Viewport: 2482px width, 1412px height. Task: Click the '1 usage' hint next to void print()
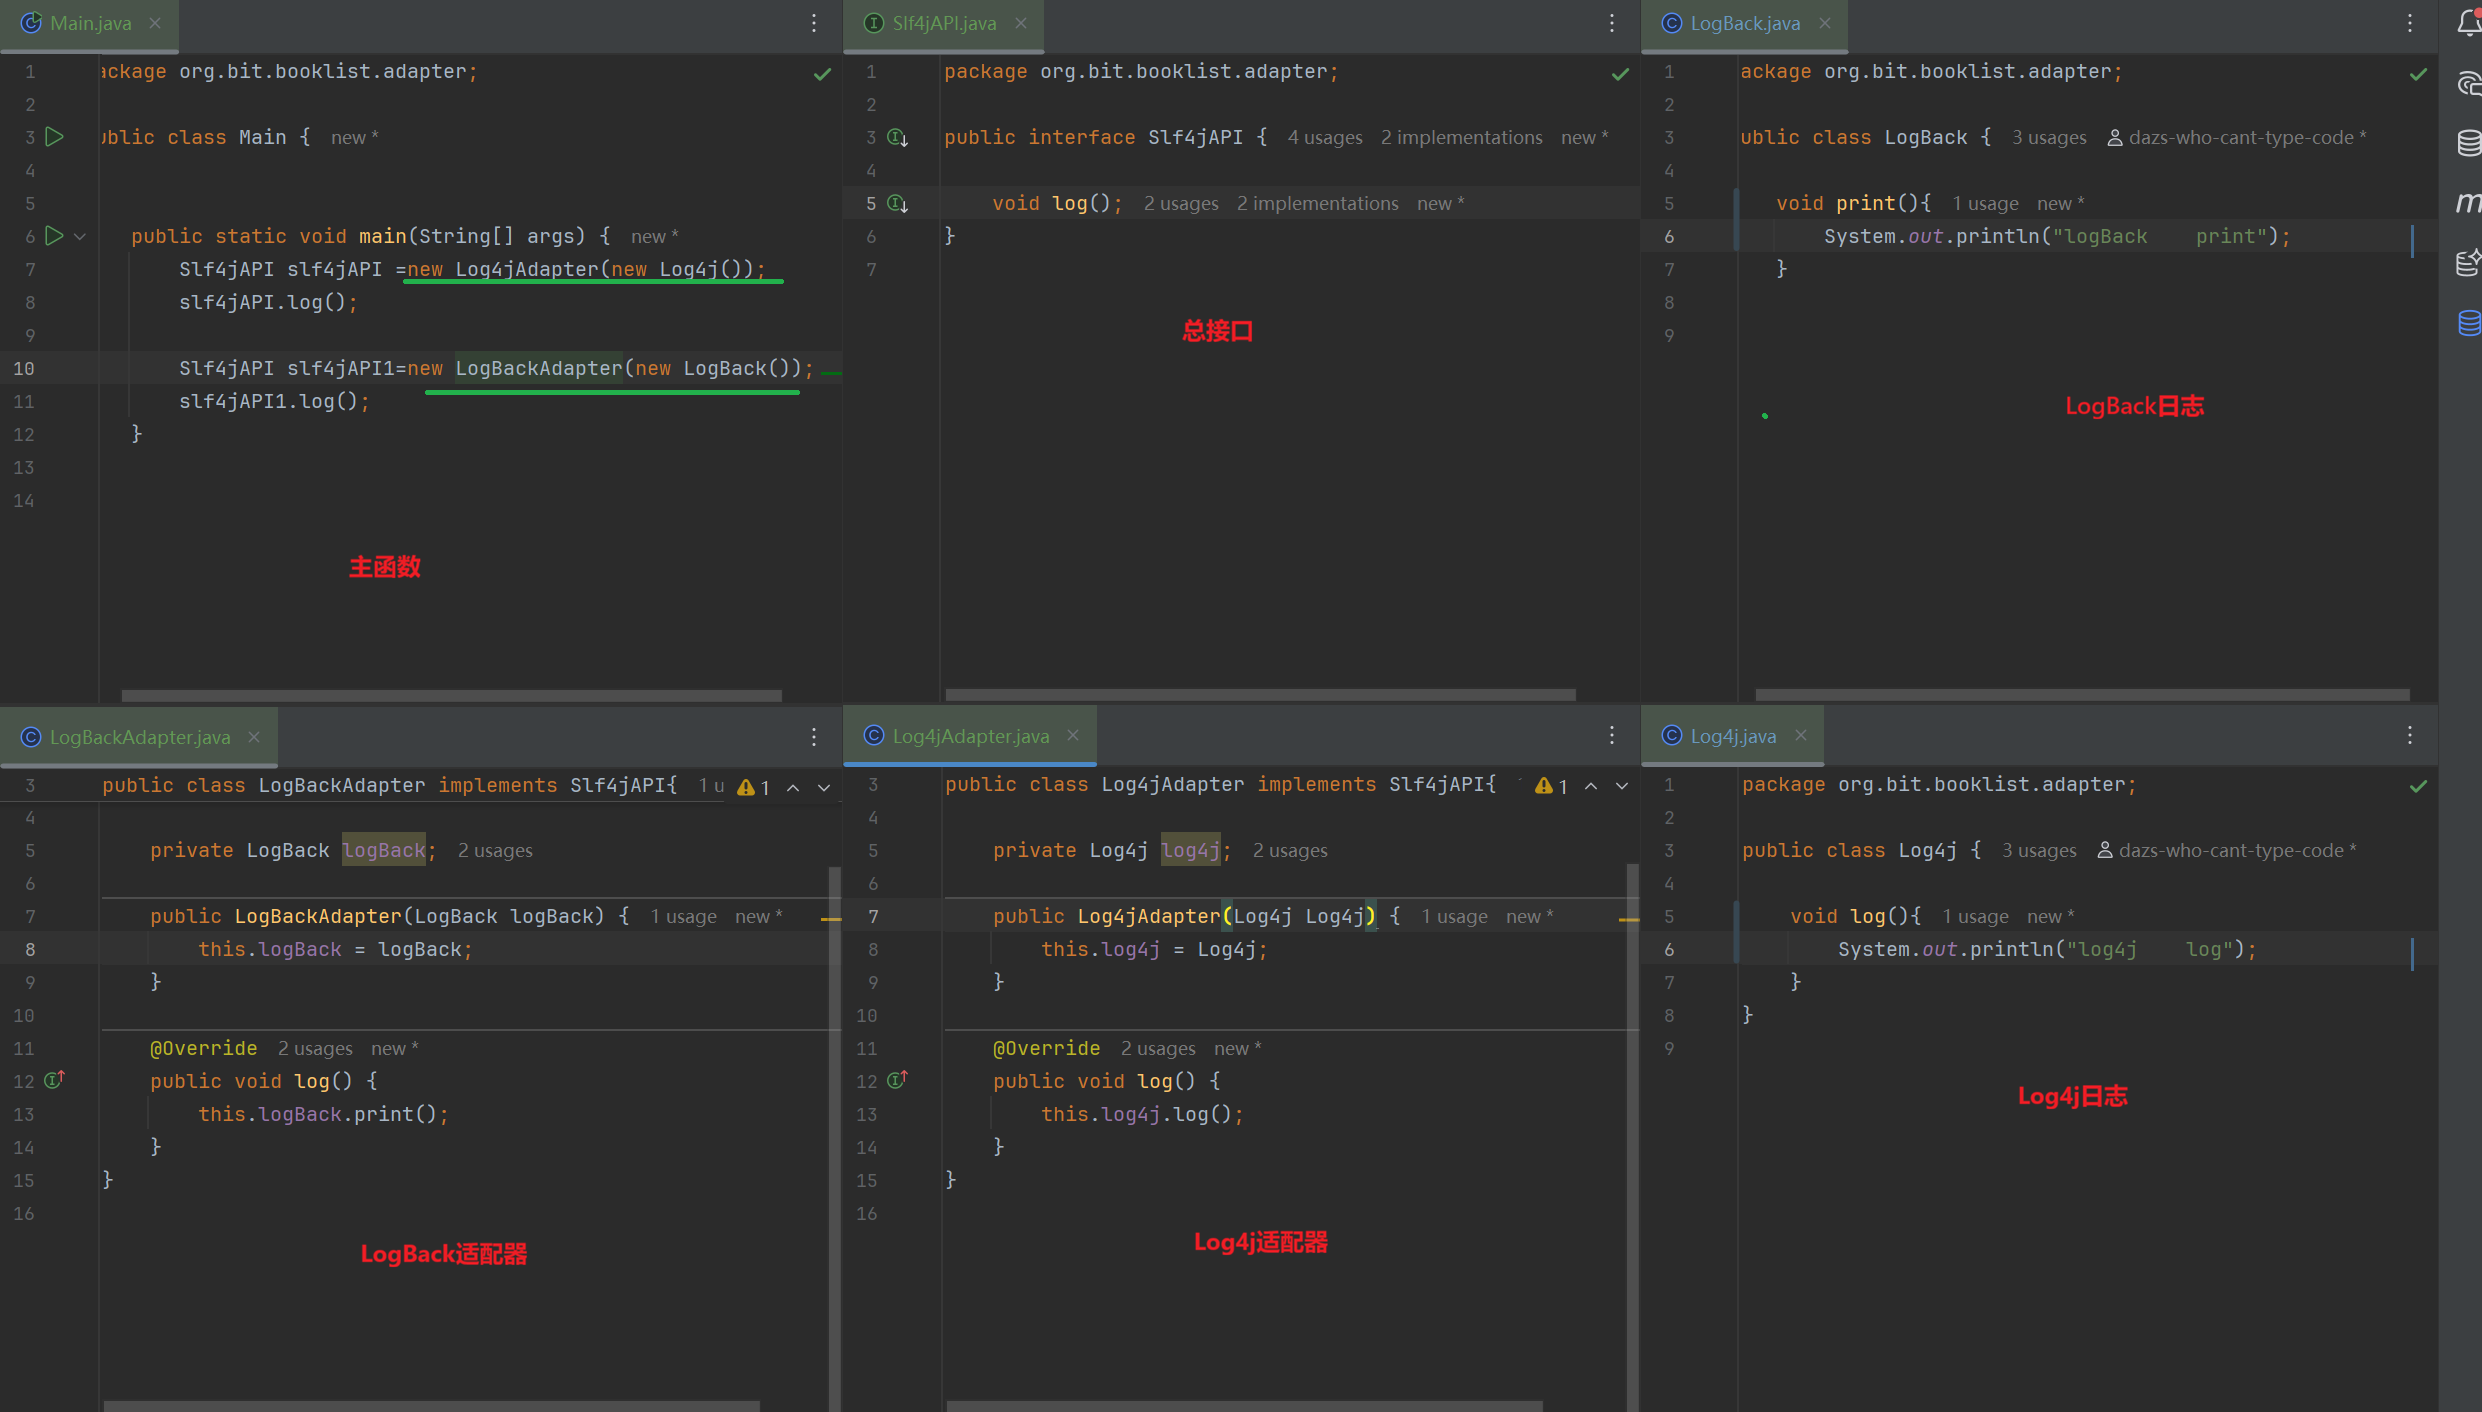[x=1985, y=204]
